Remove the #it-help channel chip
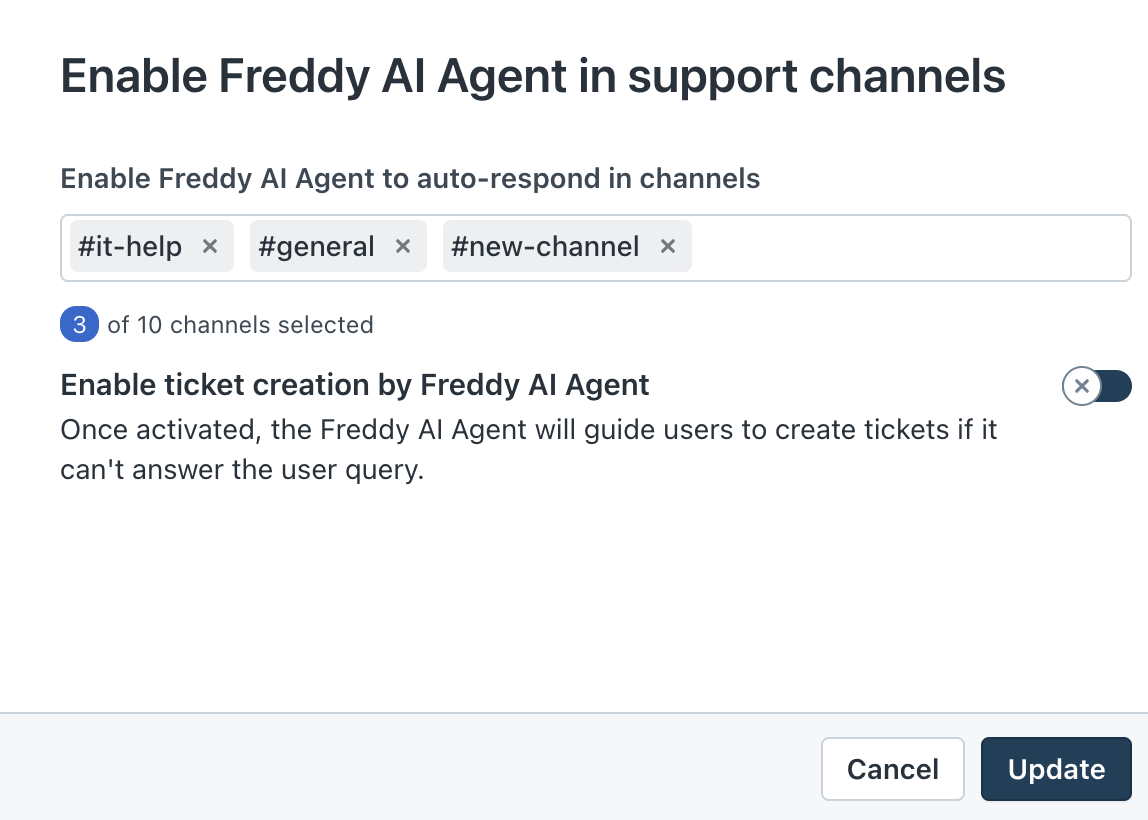Screen dimensions: 1148x820 pyautogui.click(x=210, y=247)
